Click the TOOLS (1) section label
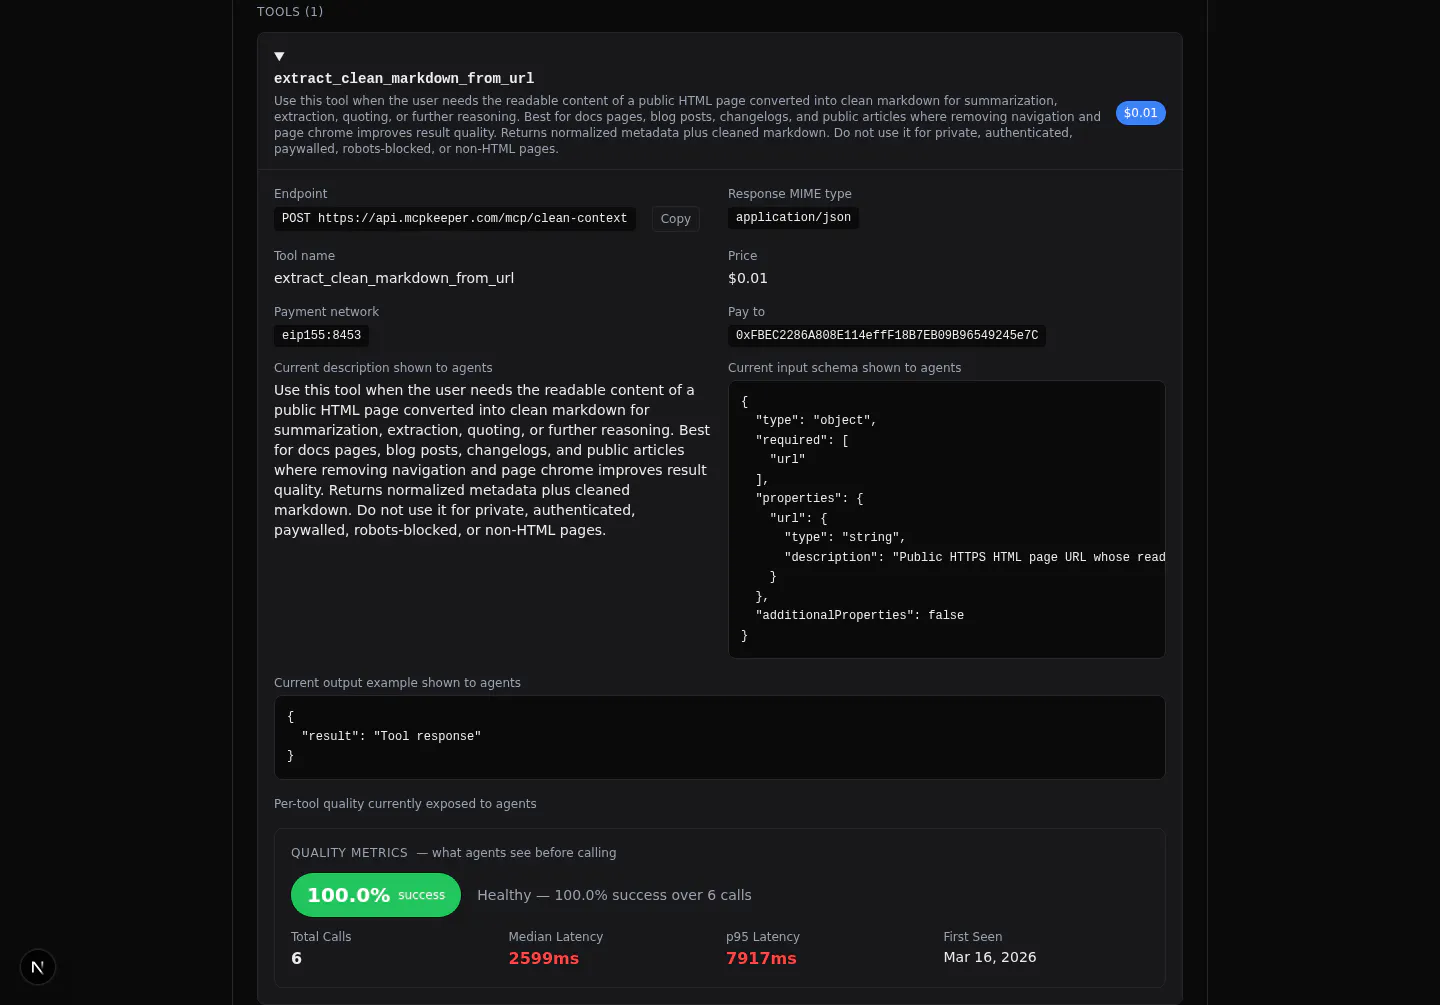The height and width of the screenshot is (1005, 1440). click(x=290, y=12)
